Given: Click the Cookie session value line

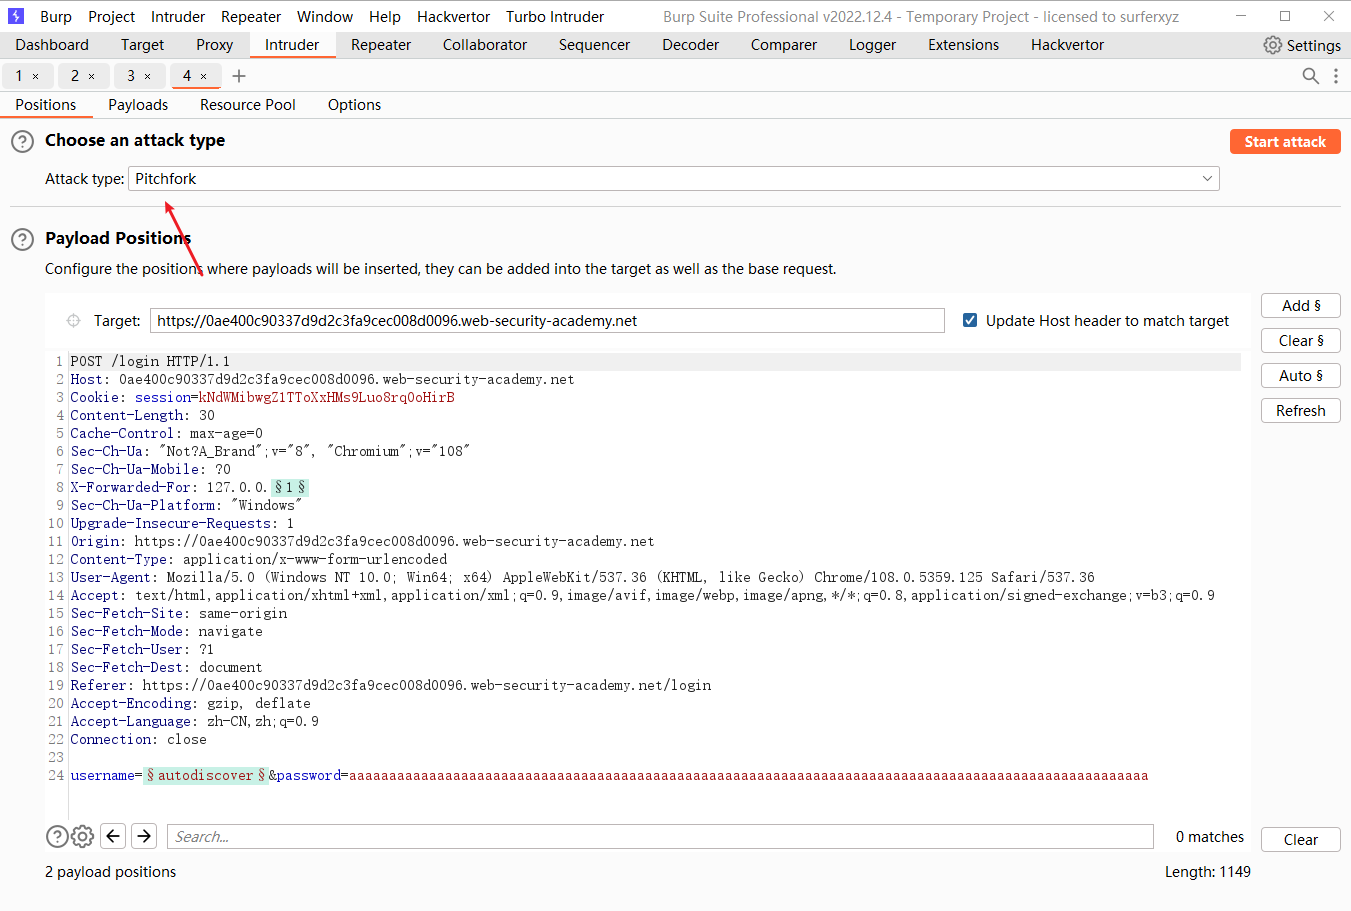Looking at the screenshot, I should 262,398.
